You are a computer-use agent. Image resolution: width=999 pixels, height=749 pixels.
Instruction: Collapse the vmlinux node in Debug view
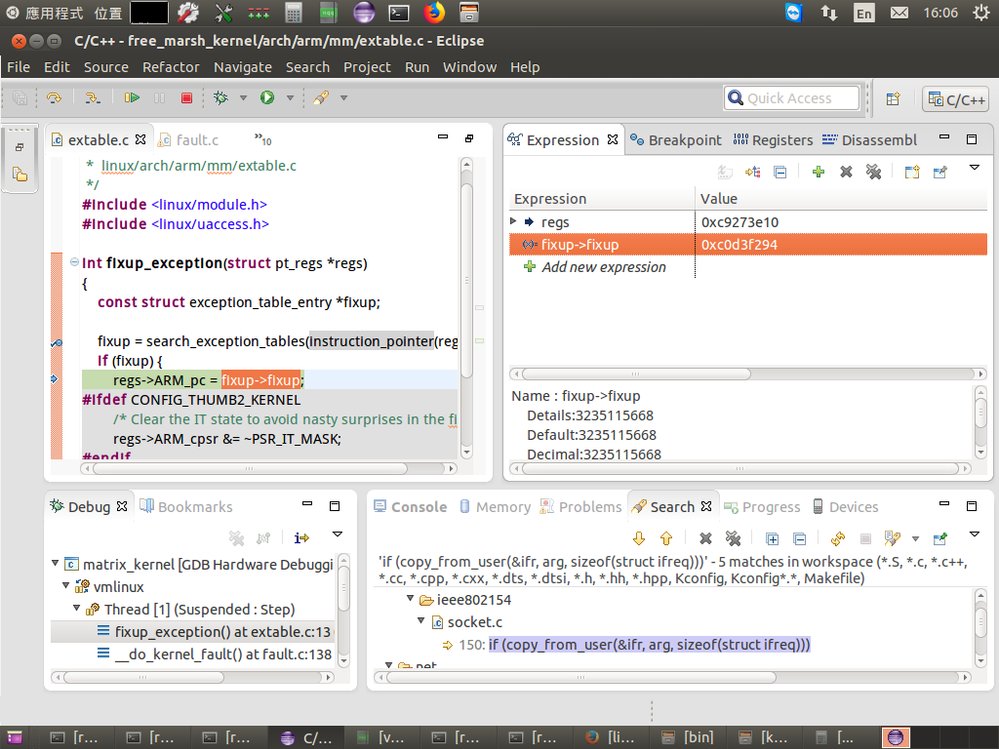(66, 586)
